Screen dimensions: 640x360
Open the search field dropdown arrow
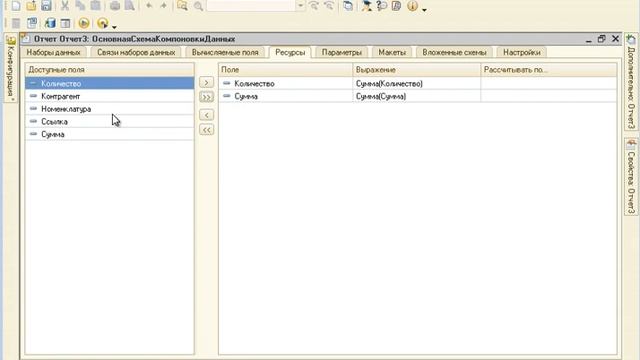coord(300,6)
